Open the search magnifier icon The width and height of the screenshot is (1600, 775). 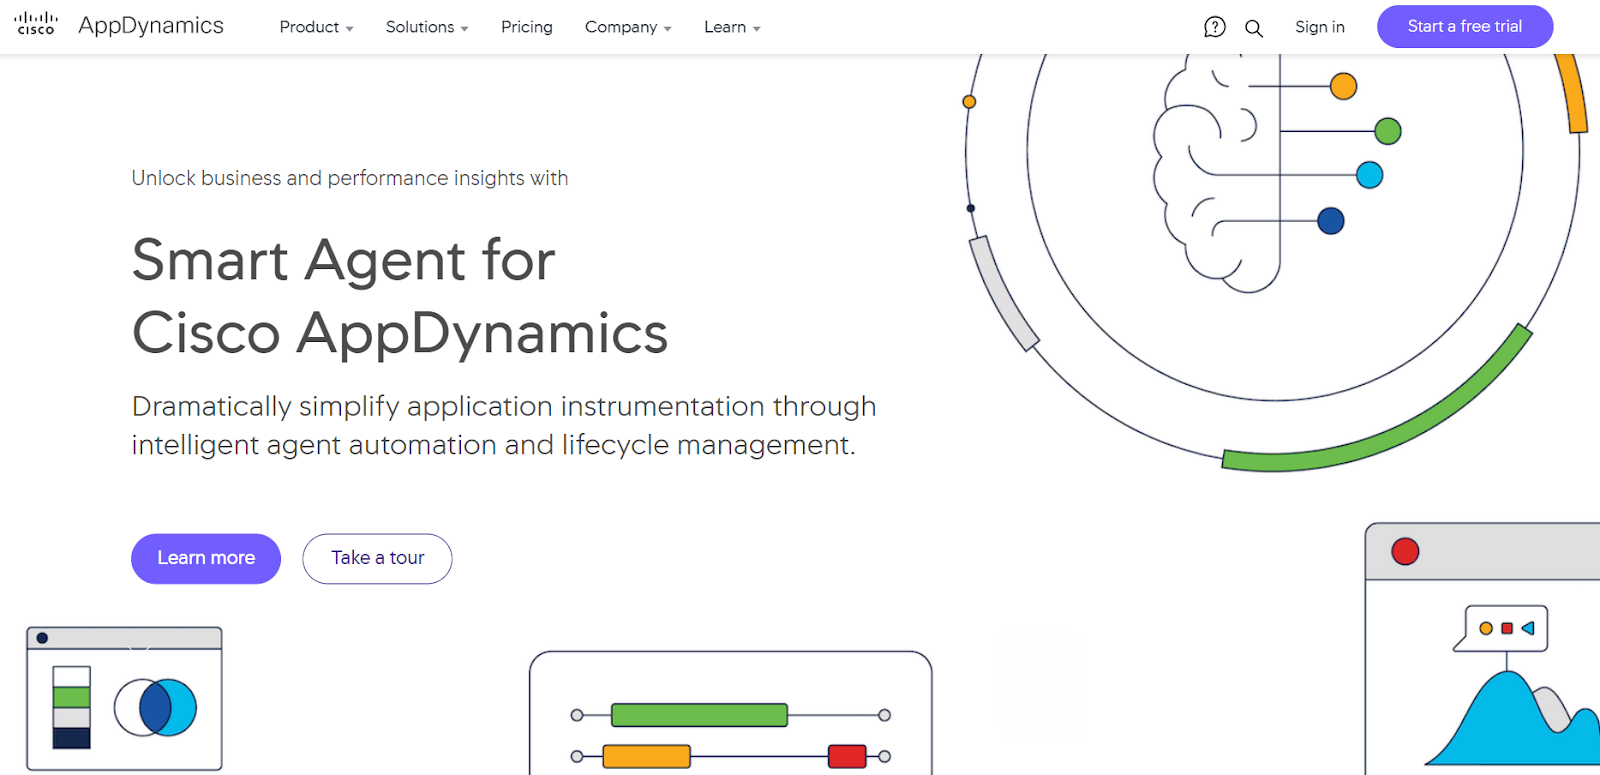tap(1253, 28)
